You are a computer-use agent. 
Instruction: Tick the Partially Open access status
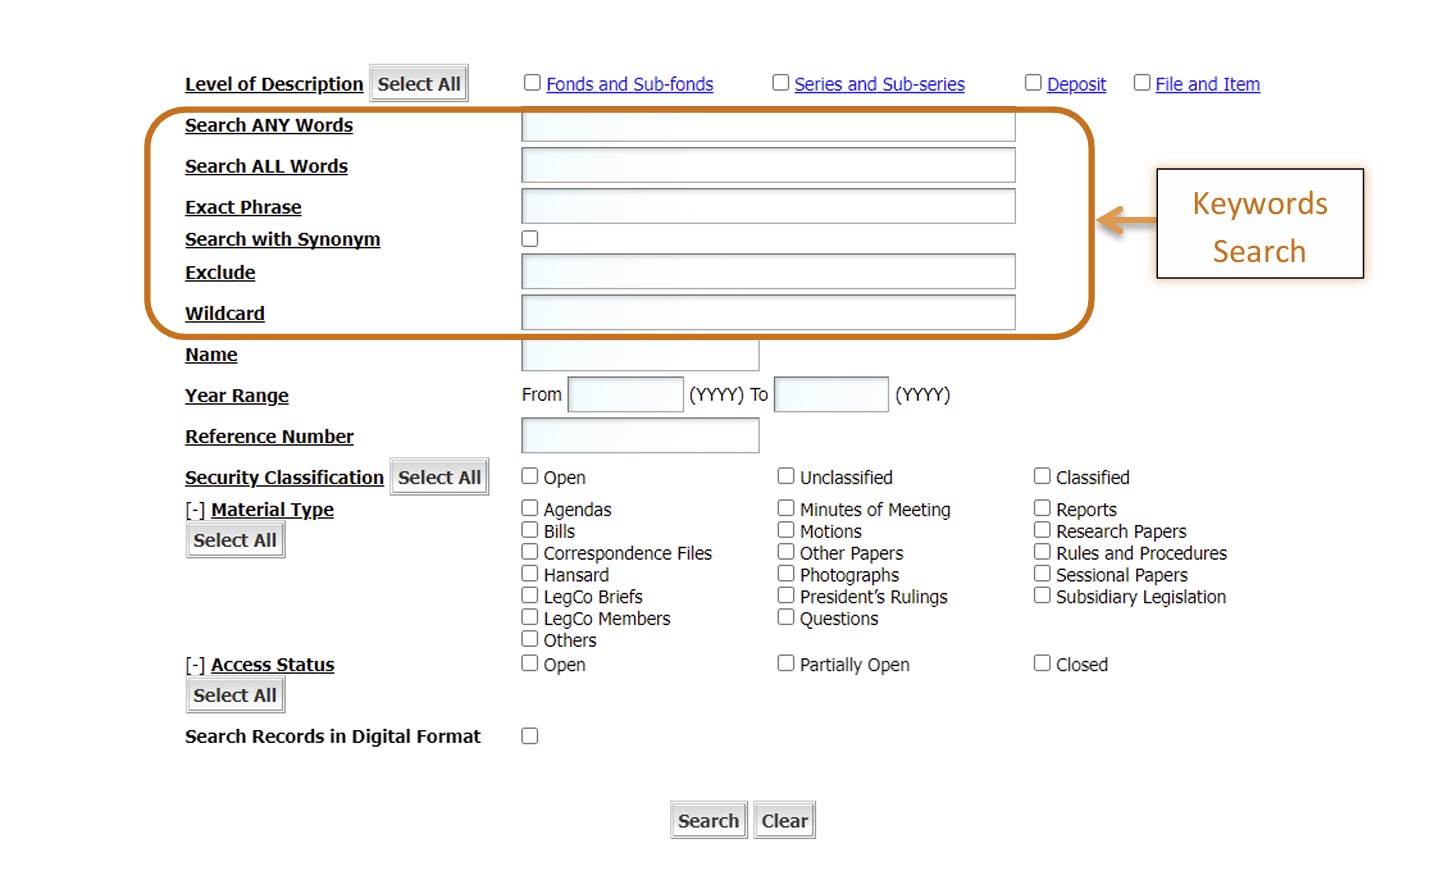coord(786,663)
